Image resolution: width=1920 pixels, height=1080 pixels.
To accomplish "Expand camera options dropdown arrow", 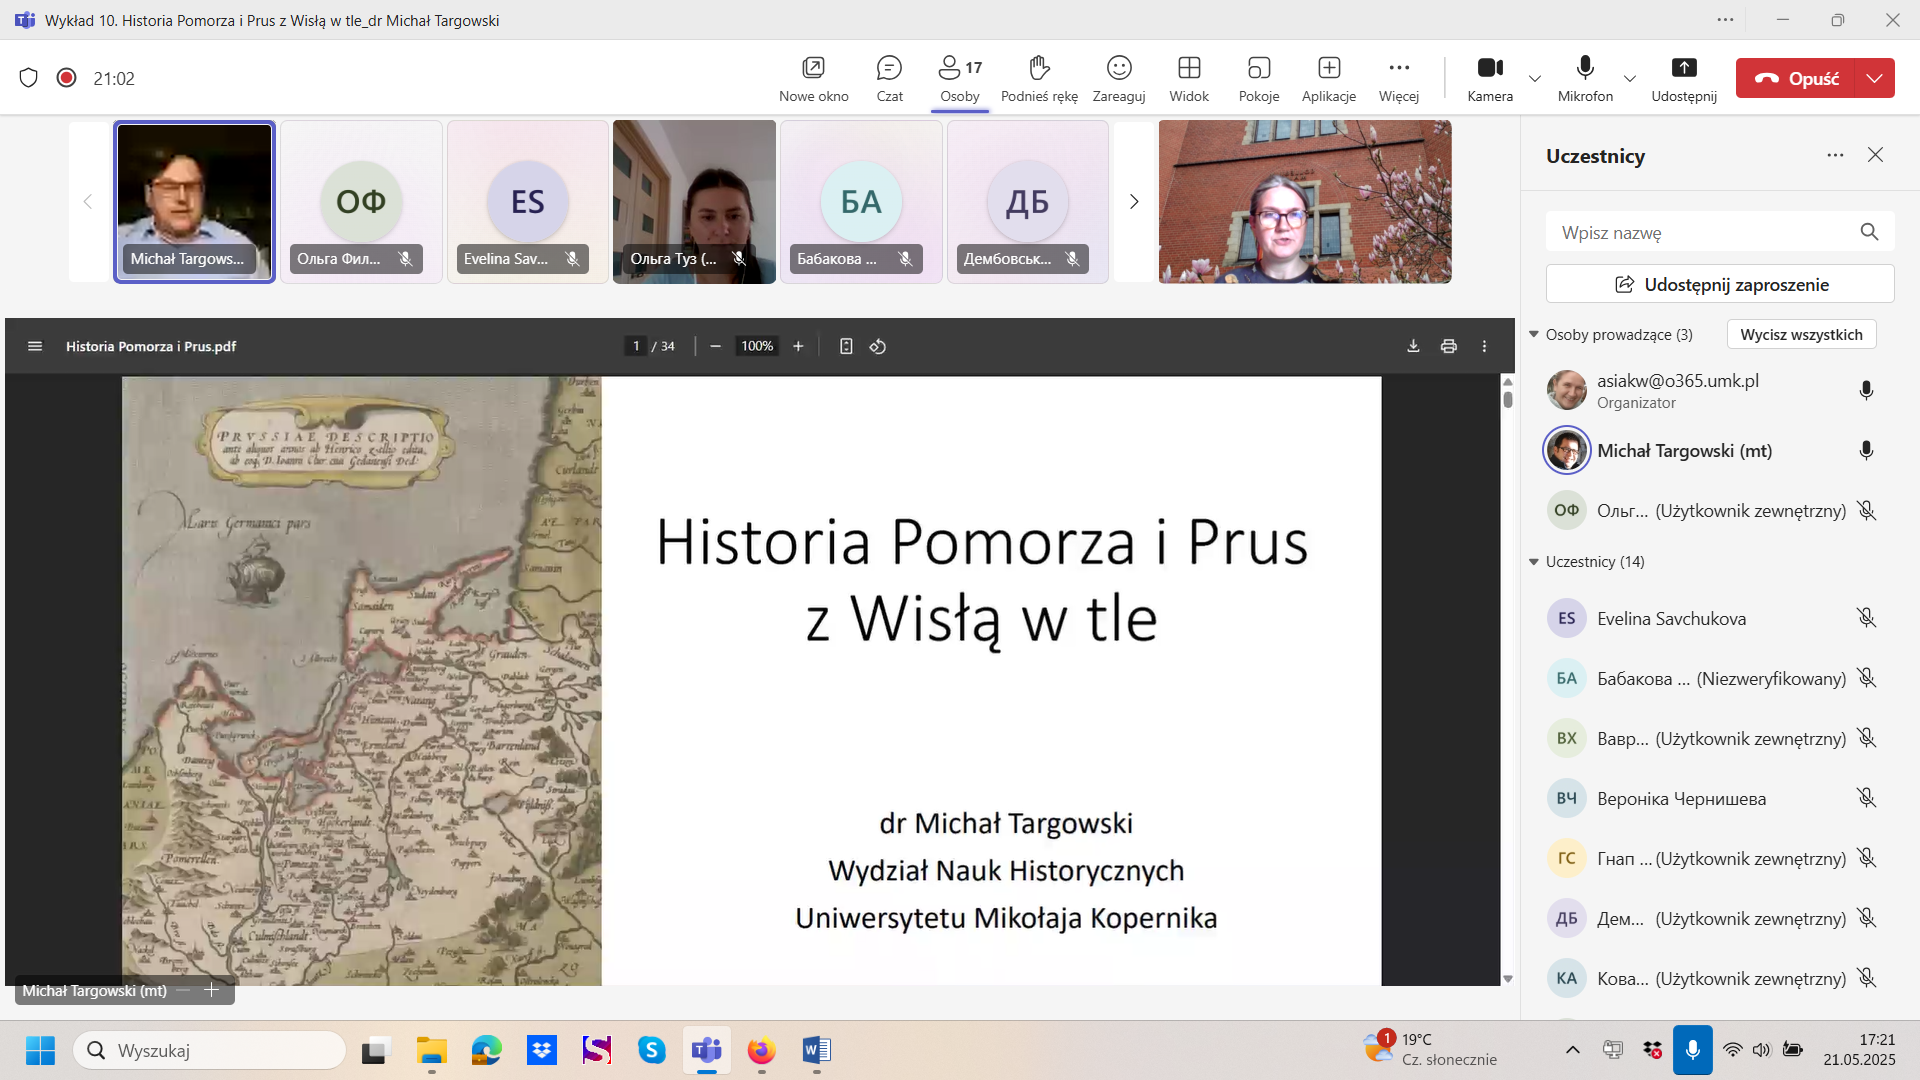I will 1535,78.
